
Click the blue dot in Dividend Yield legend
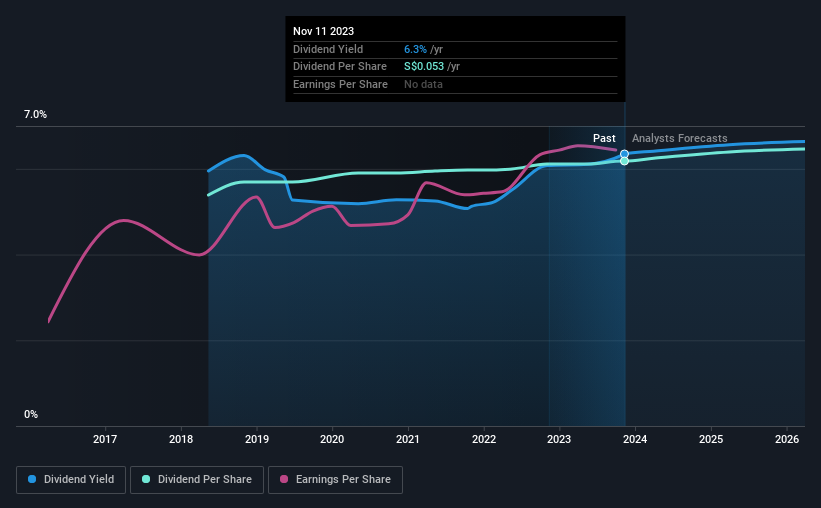32,479
